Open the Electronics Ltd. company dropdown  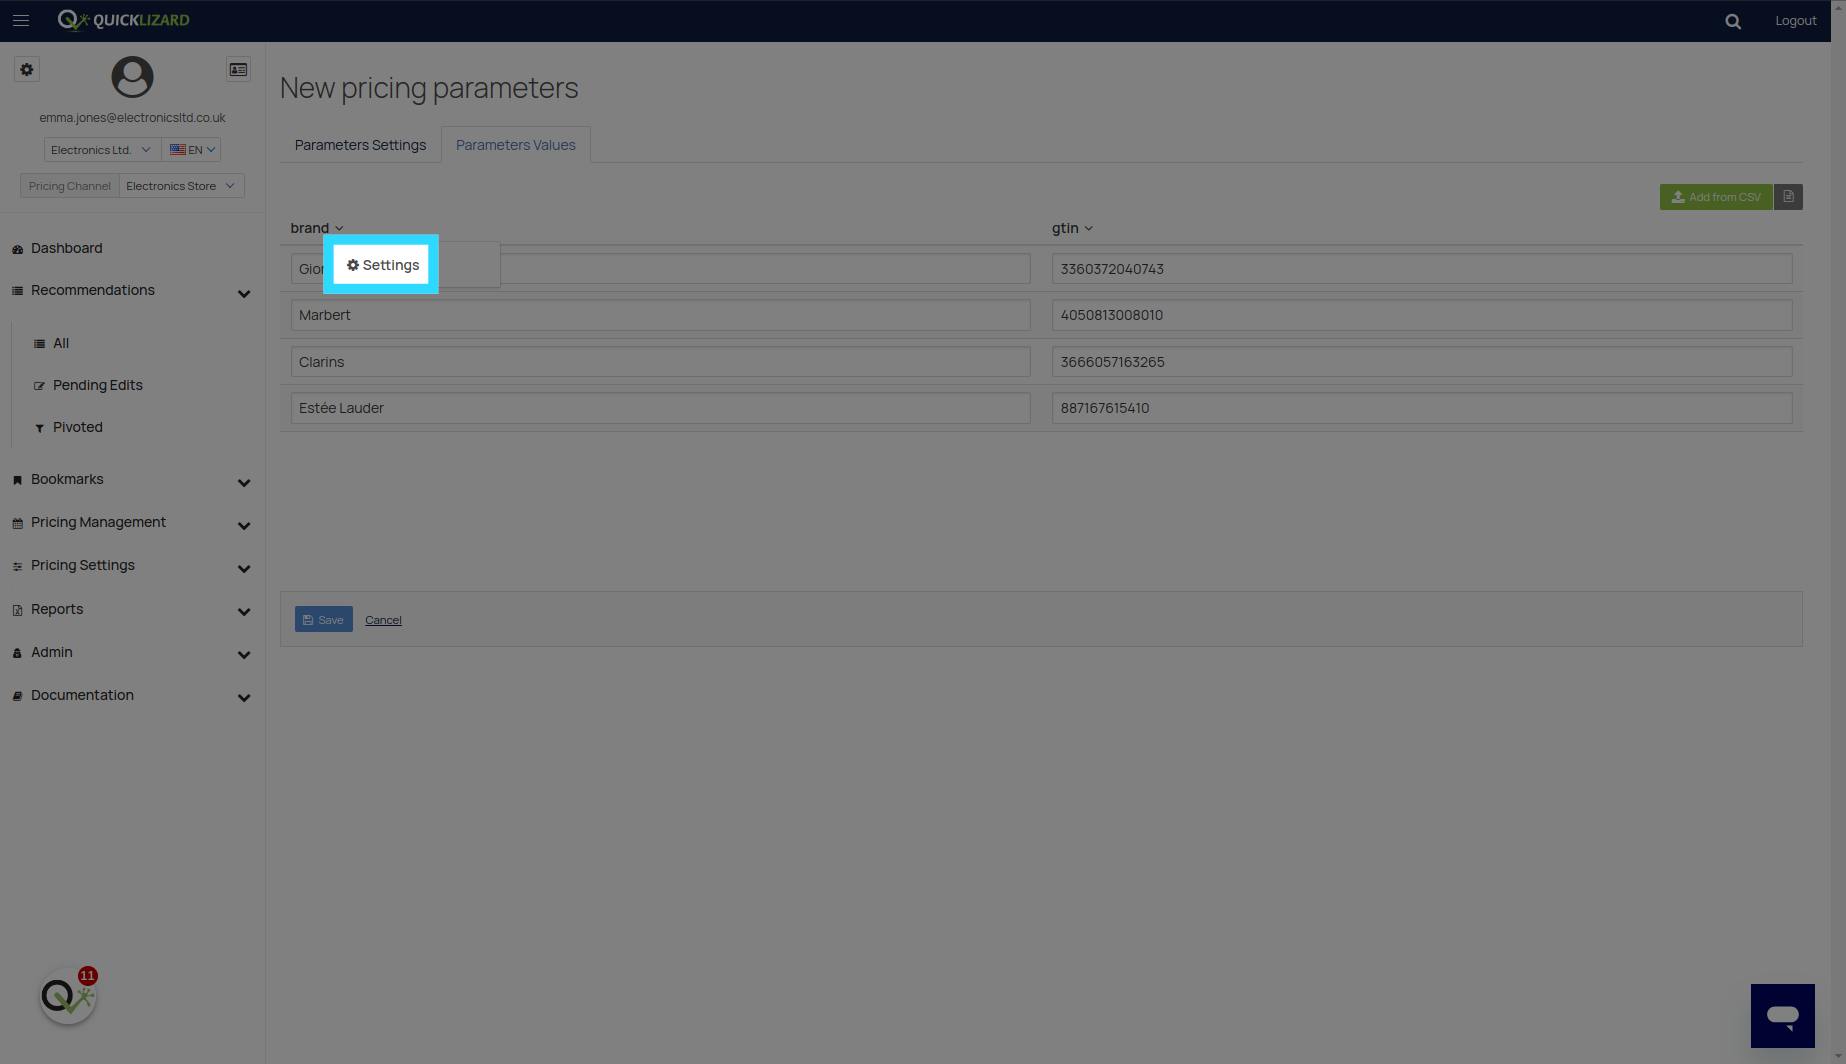(x=101, y=150)
